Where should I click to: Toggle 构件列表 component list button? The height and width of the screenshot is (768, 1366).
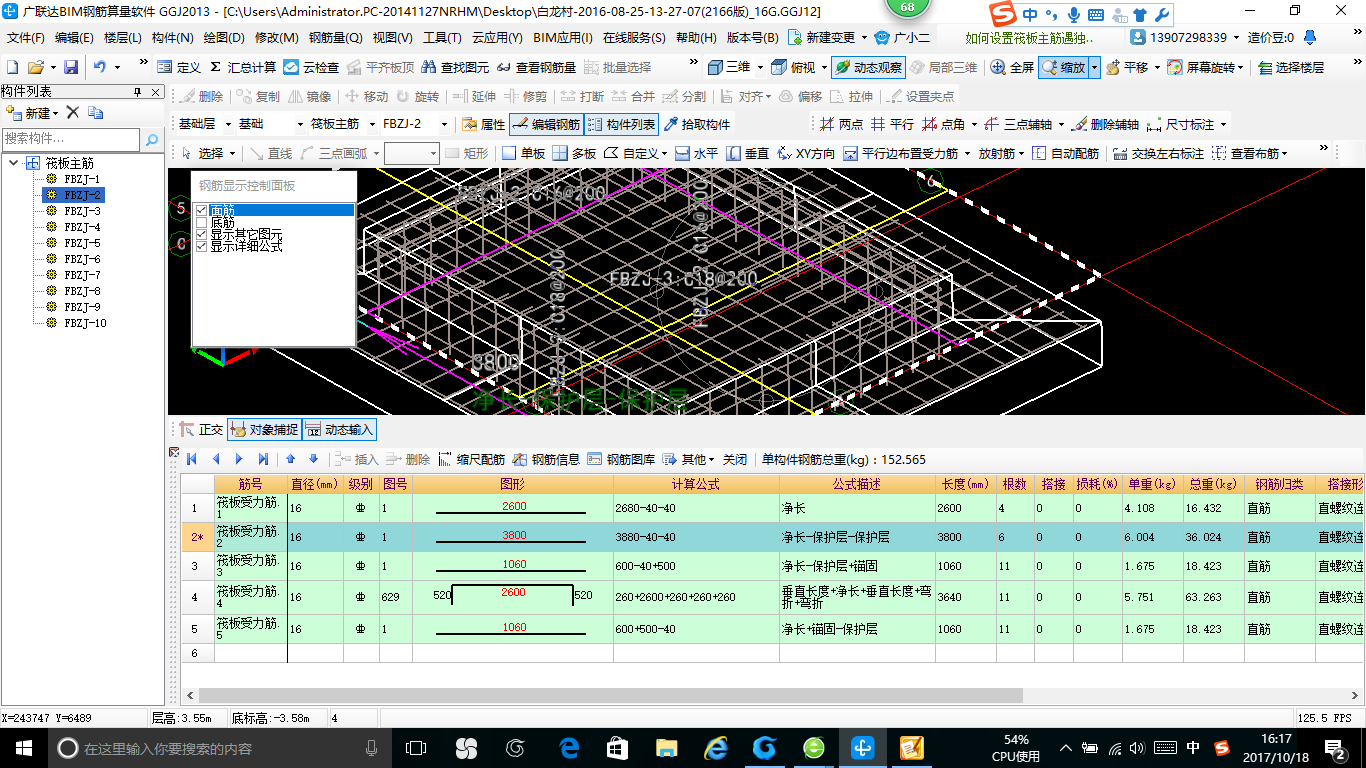pyautogui.click(x=620, y=125)
